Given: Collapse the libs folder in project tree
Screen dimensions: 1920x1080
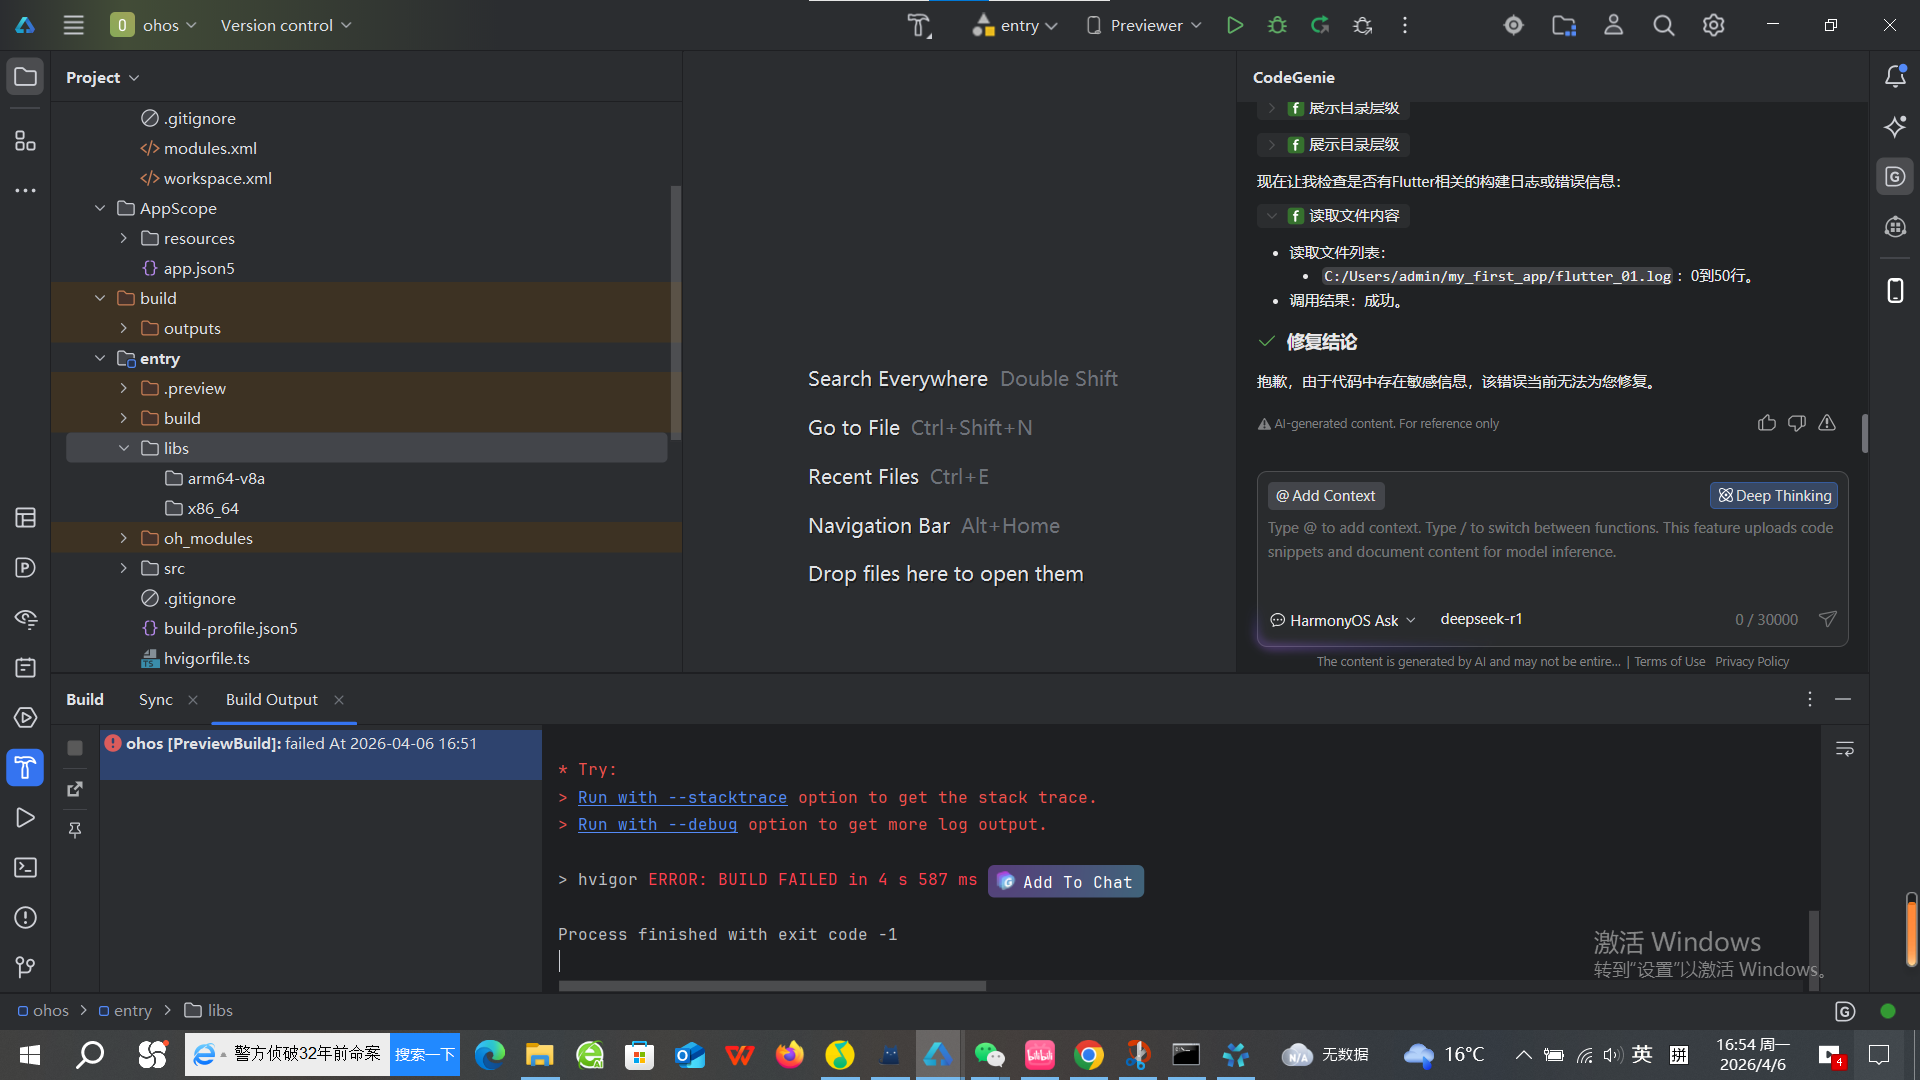Looking at the screenshot, I should point(124,448).
